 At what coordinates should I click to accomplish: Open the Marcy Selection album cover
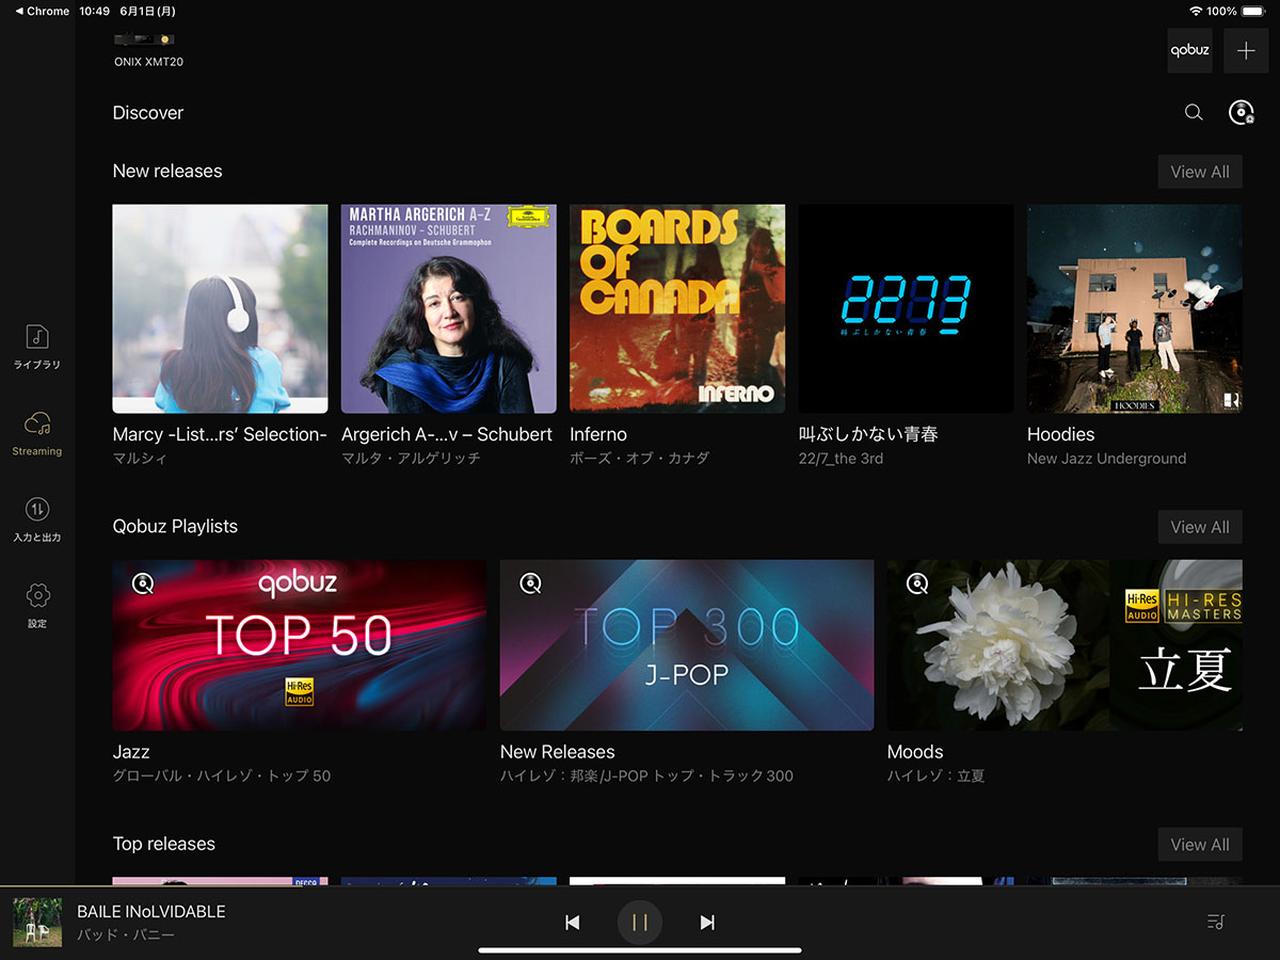pos(220,309)
